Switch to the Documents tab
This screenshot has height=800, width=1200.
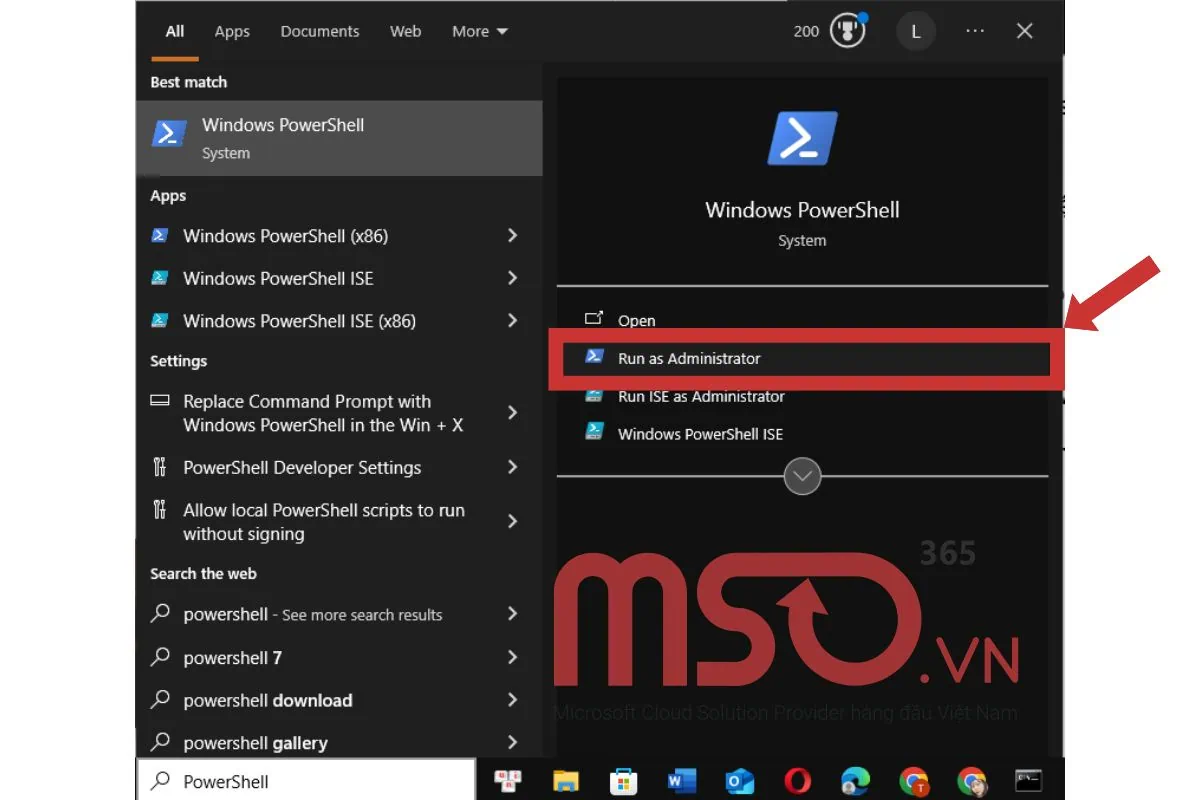[319, 31]
